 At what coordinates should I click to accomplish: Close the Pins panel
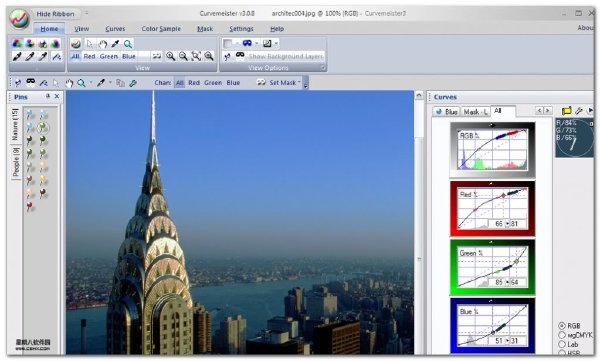(57, 96)
